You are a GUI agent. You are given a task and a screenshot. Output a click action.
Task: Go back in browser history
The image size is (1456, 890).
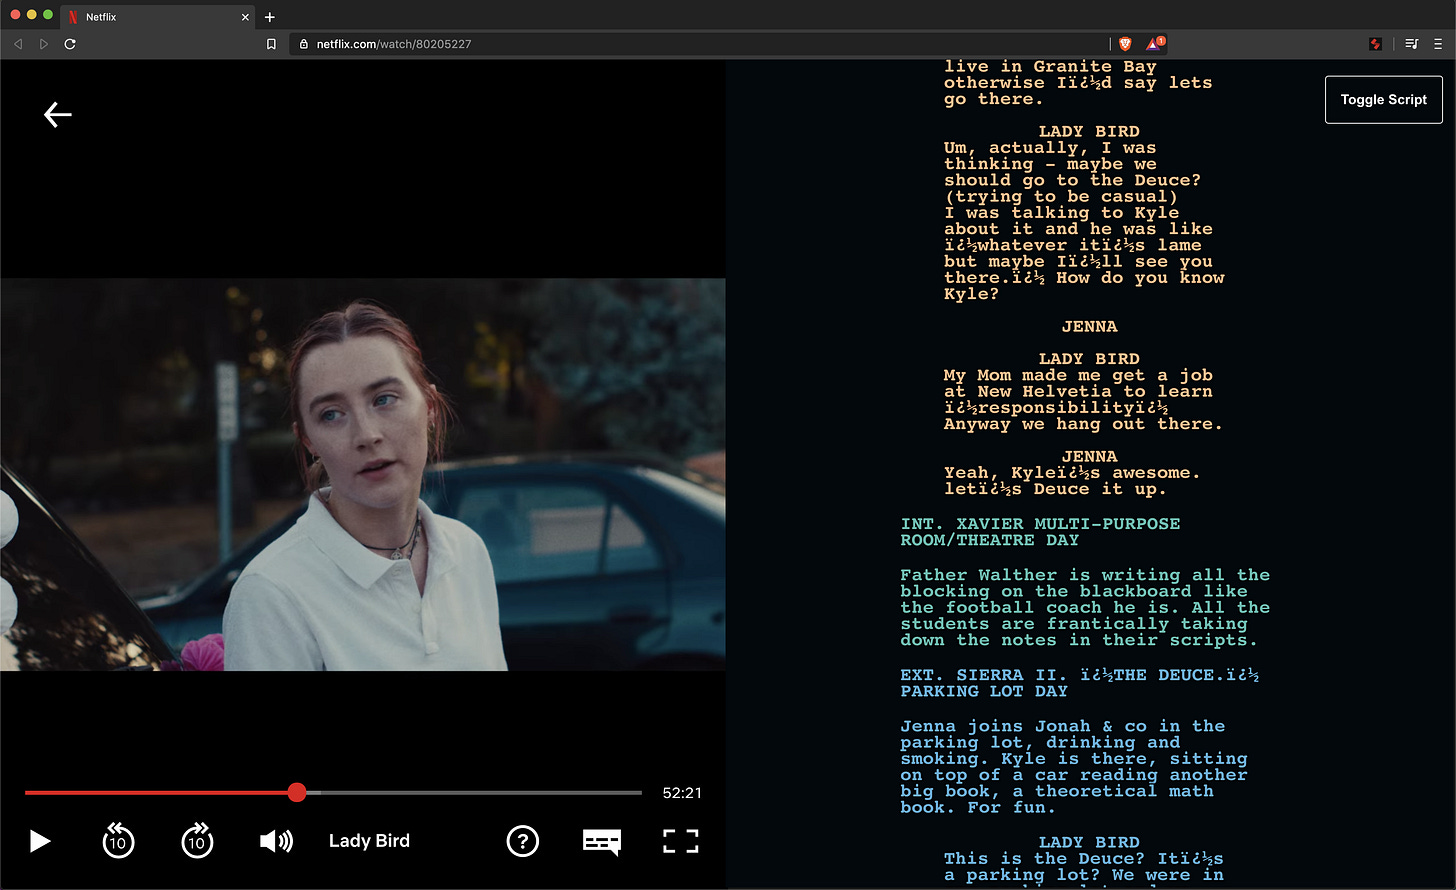(18, 44)
